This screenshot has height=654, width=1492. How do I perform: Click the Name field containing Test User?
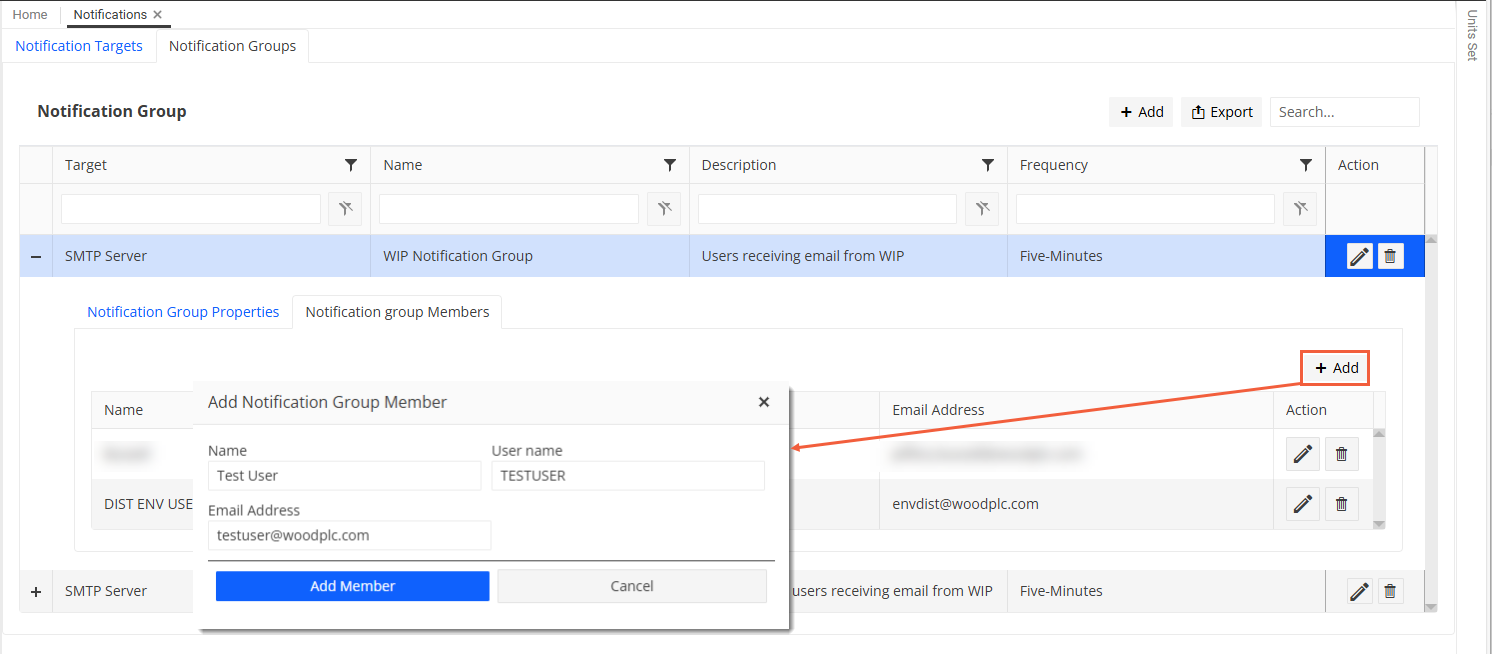tap(345, 476)
